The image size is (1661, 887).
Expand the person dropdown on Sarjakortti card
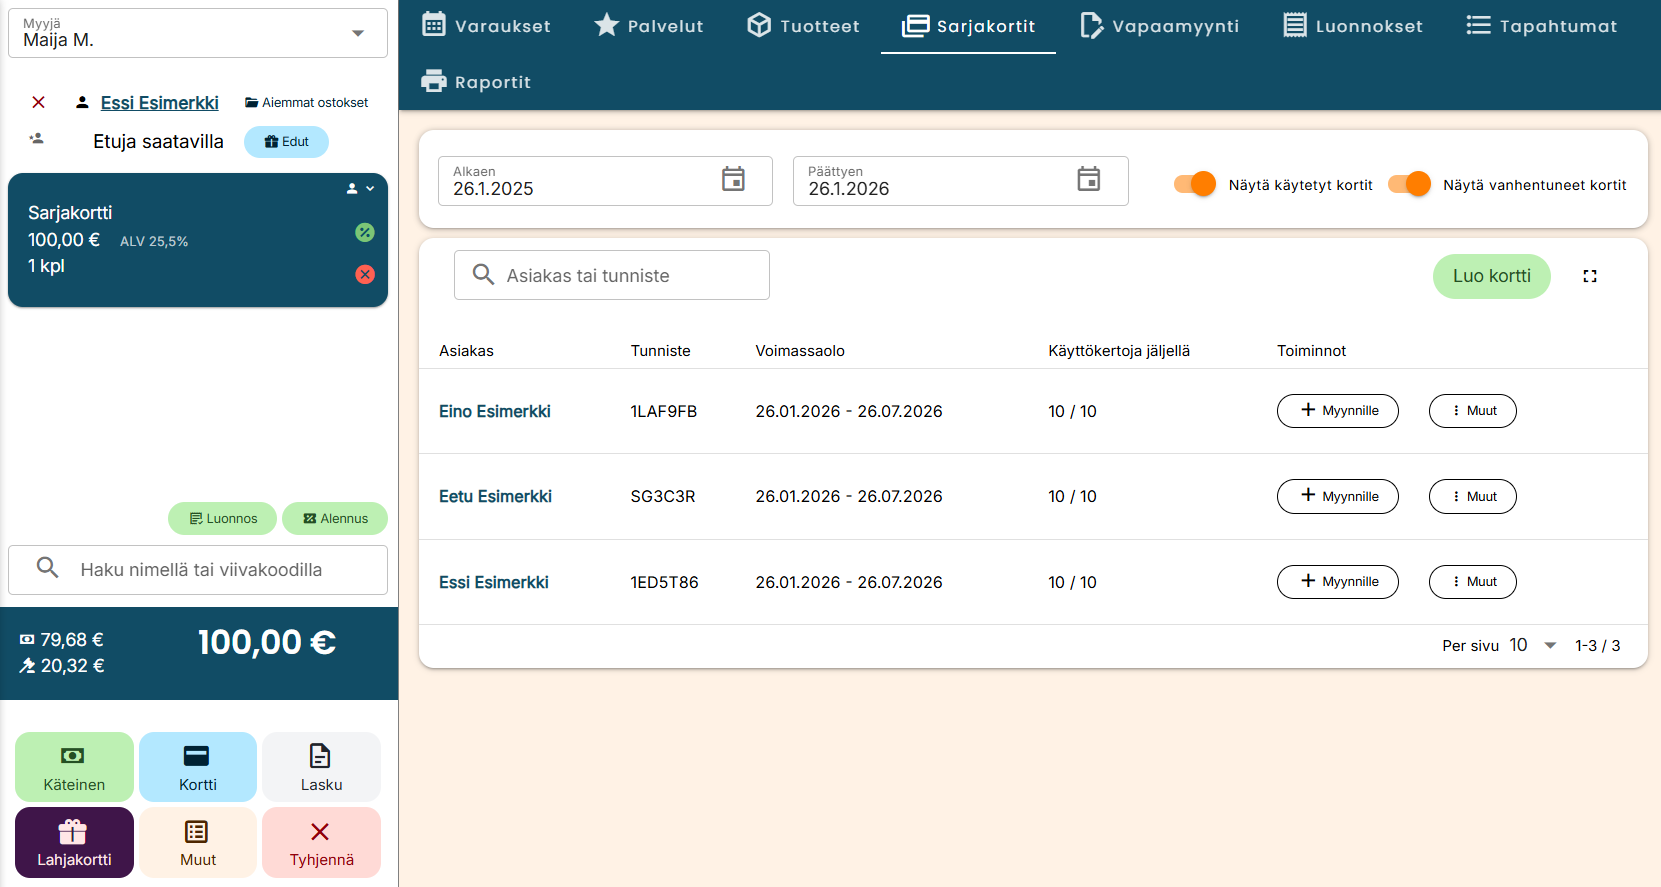click(360, 188)
